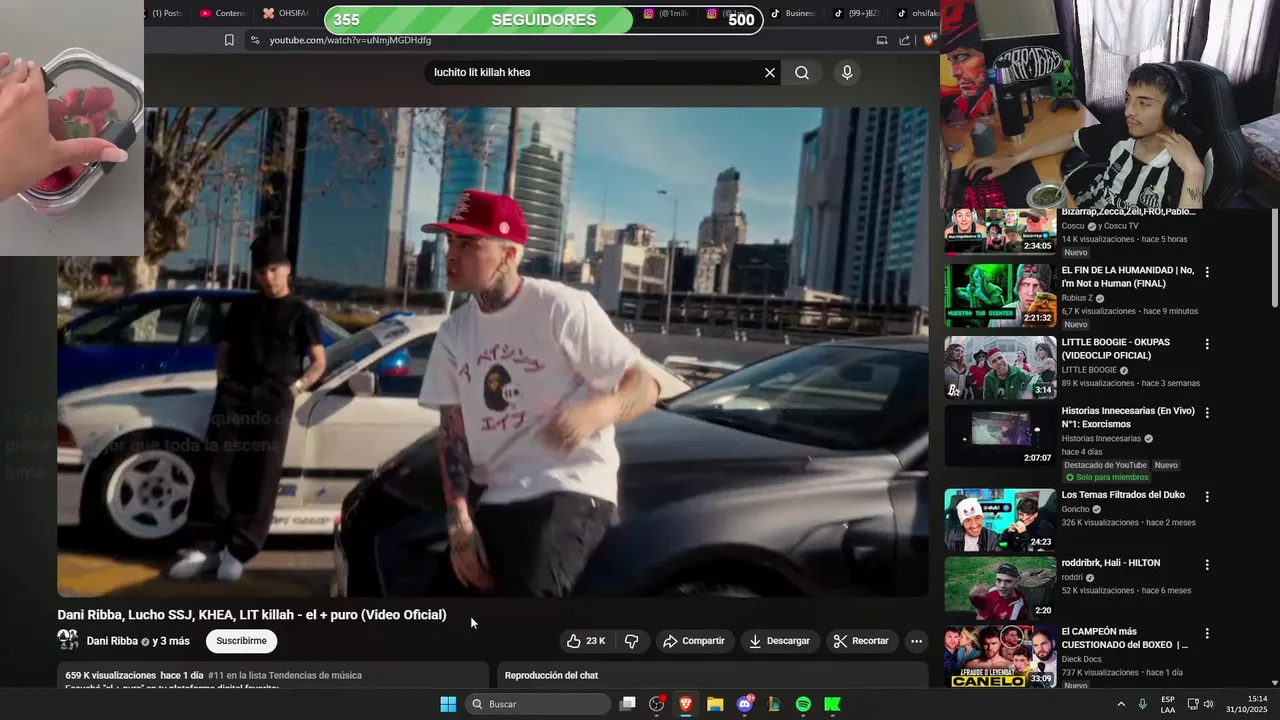
Task: Open options menu for 'LITTLE BOOGIE - OKUPAS'
Action: [1207, 344]
